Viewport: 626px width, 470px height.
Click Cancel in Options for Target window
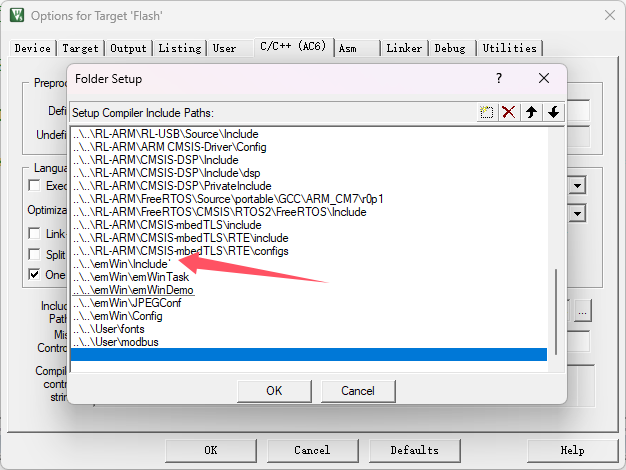[312, 450]
